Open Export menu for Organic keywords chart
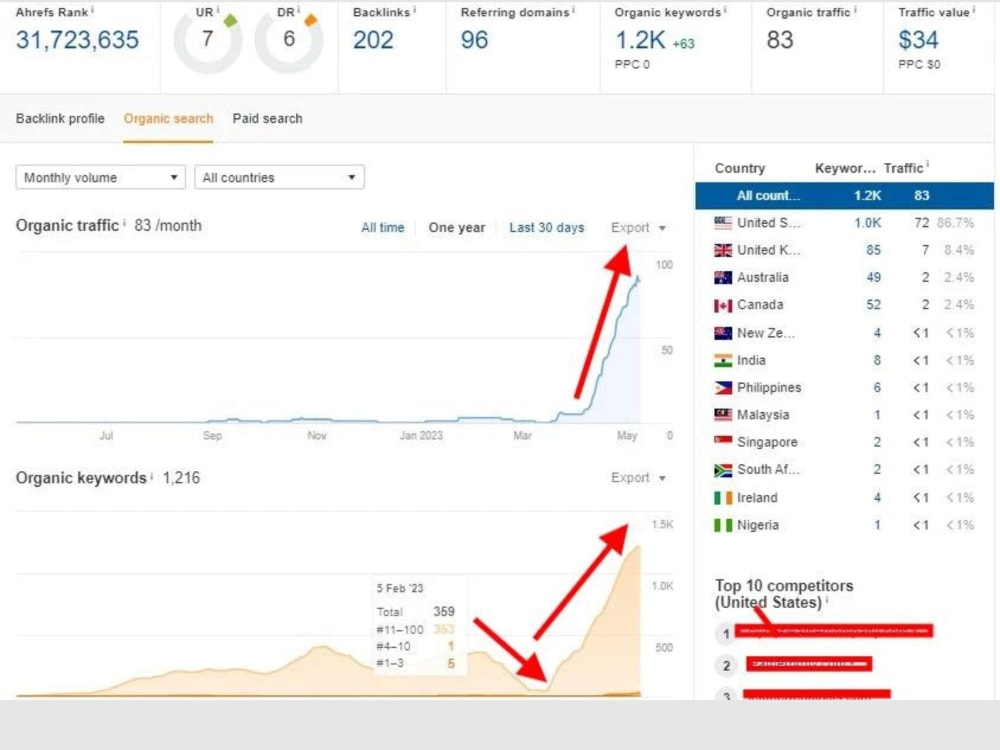The height and width of the screenshot is (750, 1000). tap(638, 478)
